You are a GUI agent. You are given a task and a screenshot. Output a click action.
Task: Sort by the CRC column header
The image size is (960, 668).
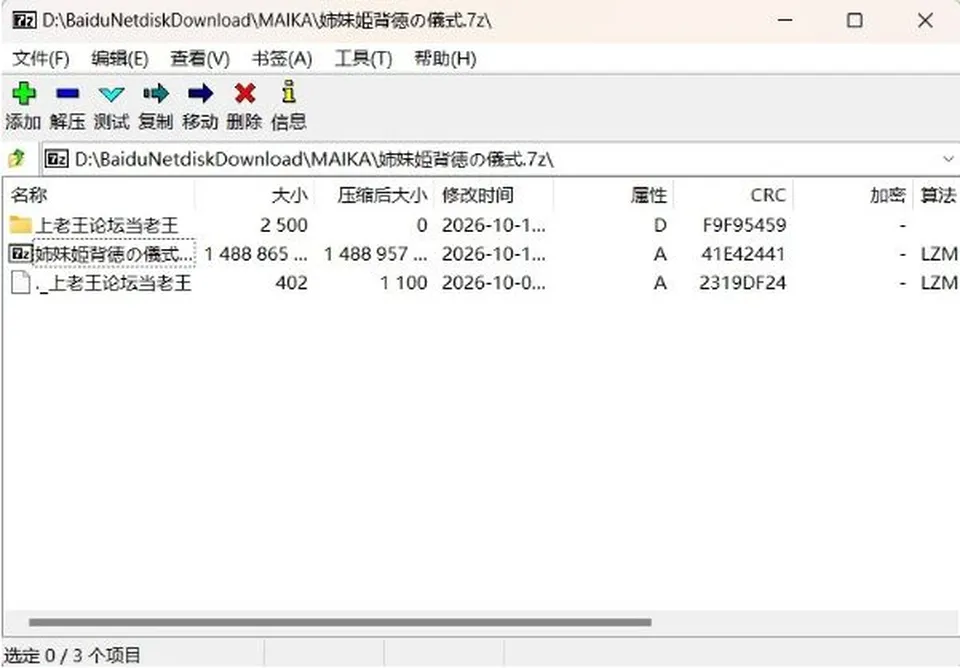click(733, 195)
